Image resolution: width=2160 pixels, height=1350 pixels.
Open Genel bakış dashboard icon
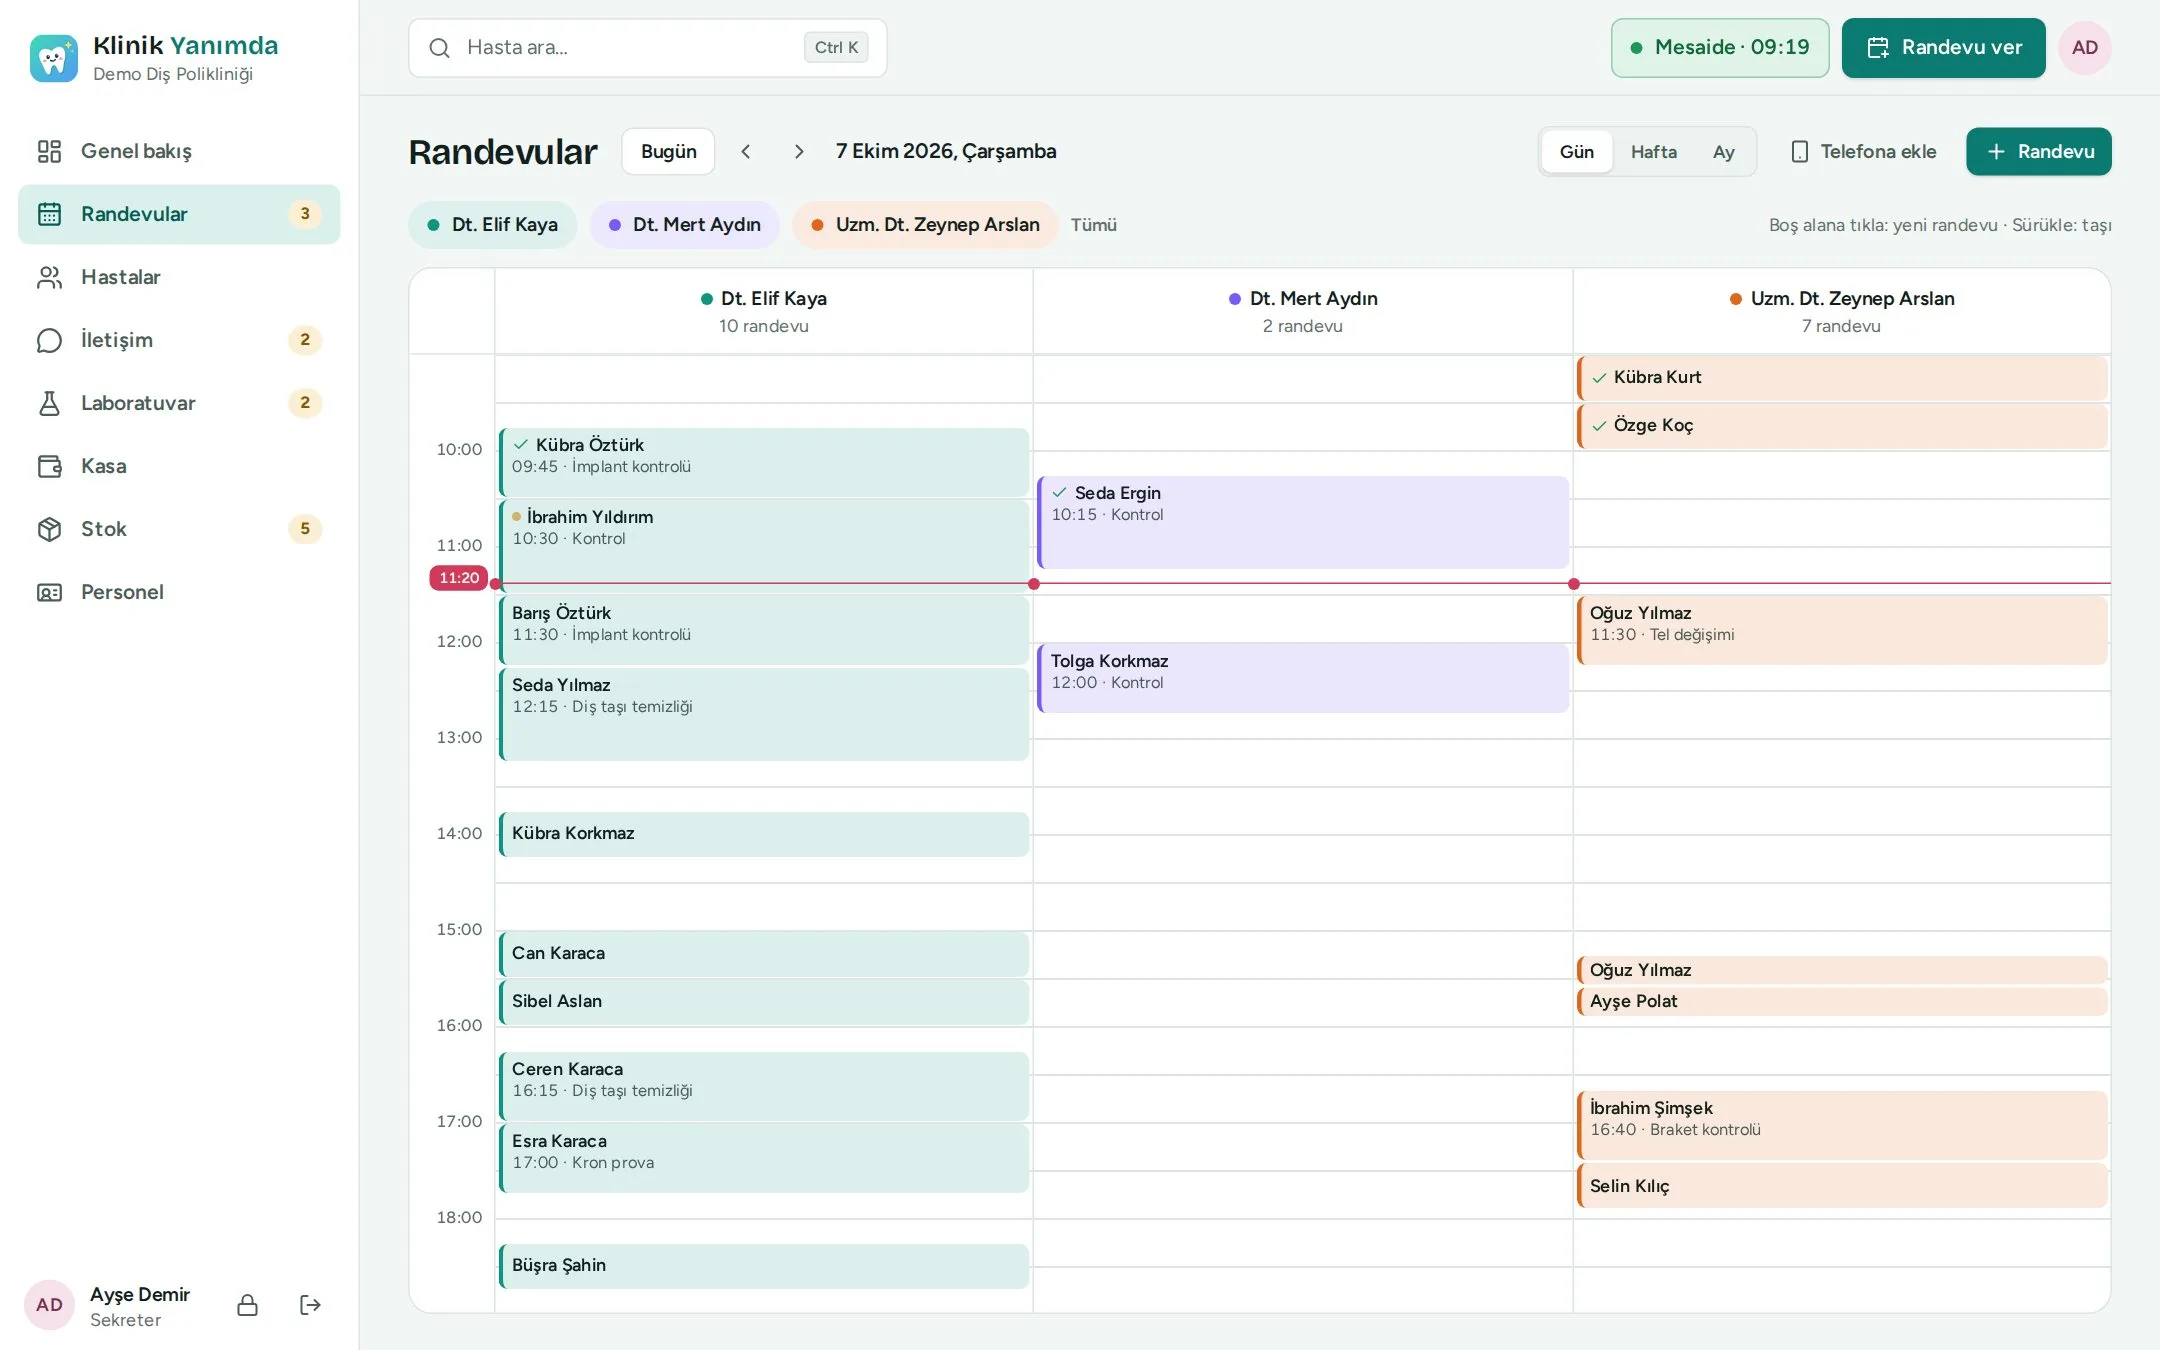tap(49, 151)
